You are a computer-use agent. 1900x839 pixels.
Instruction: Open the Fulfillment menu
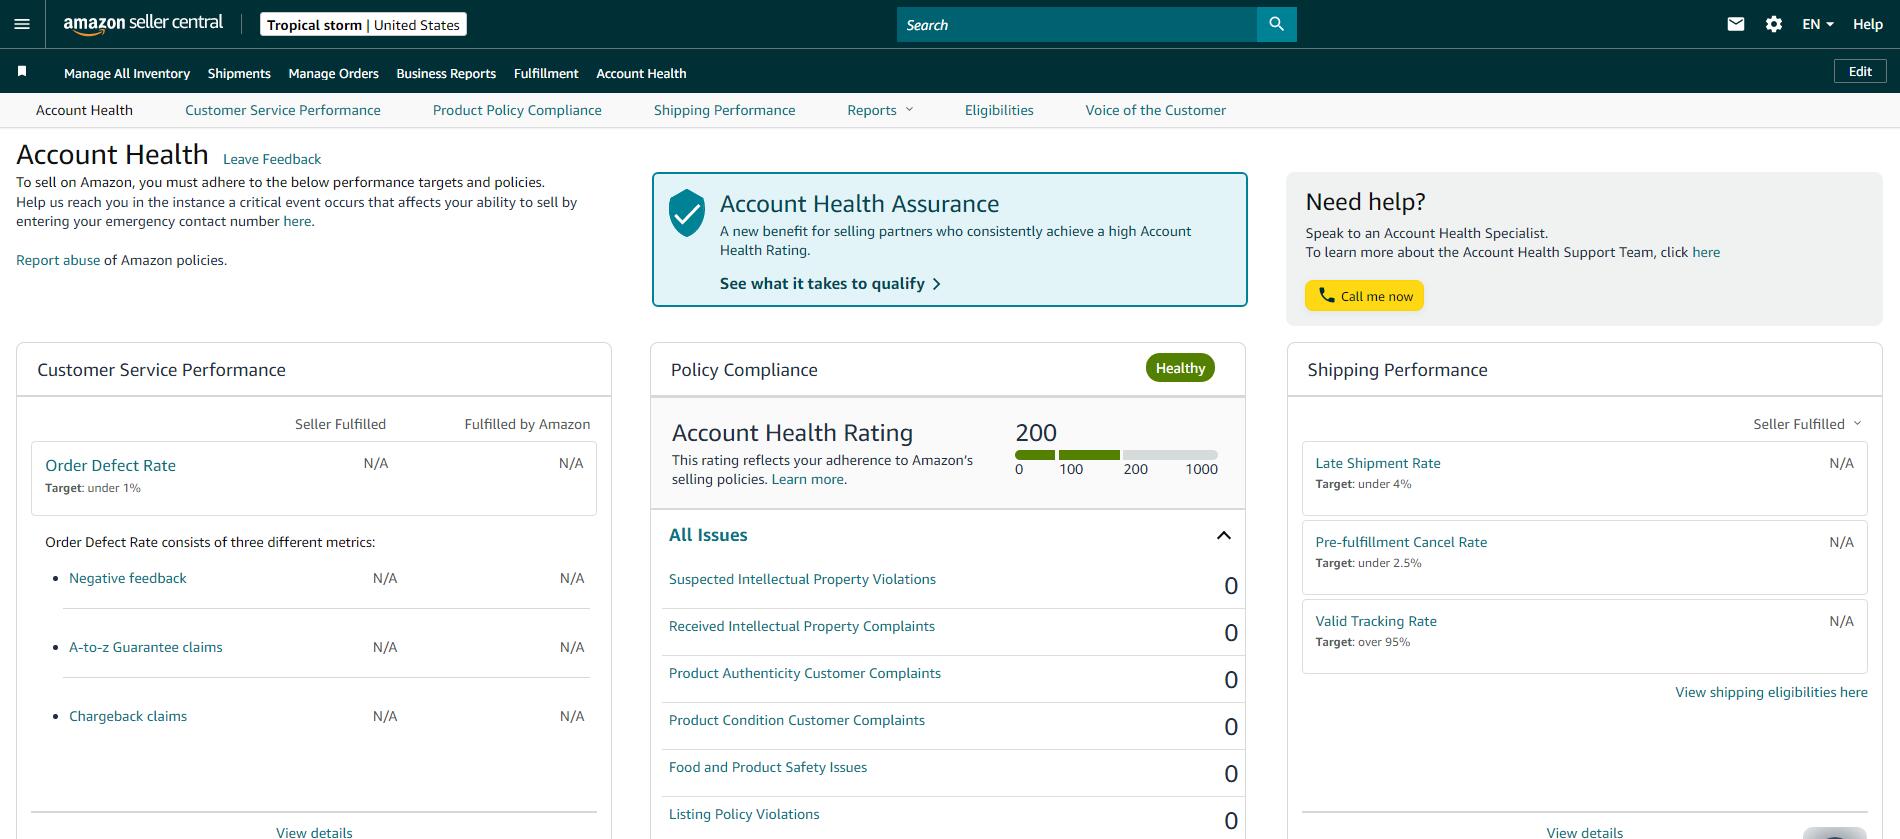tap(546, 73)
